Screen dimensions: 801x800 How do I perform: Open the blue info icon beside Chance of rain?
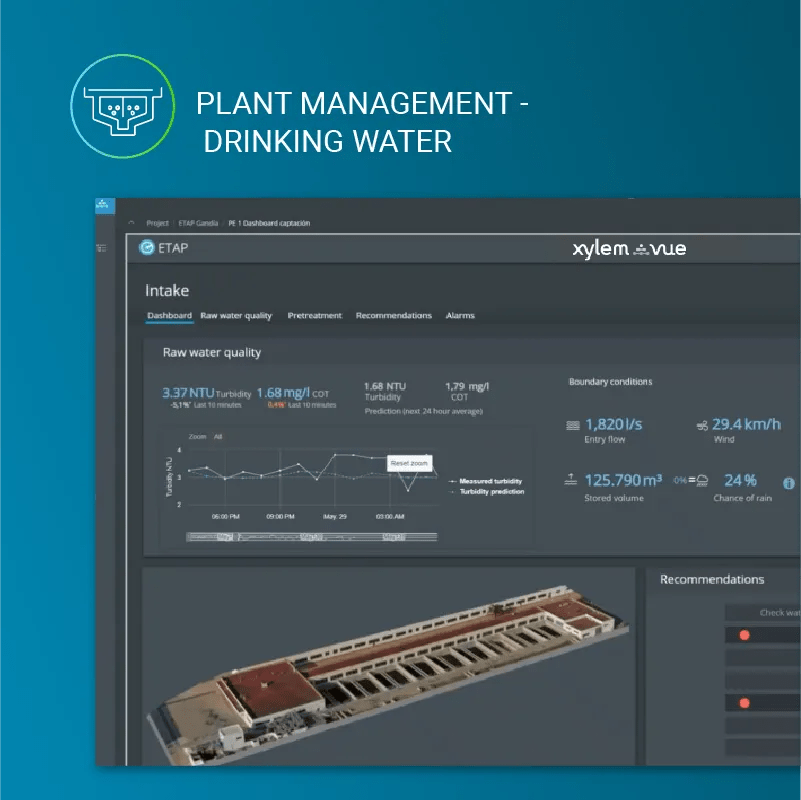point(789,483)
